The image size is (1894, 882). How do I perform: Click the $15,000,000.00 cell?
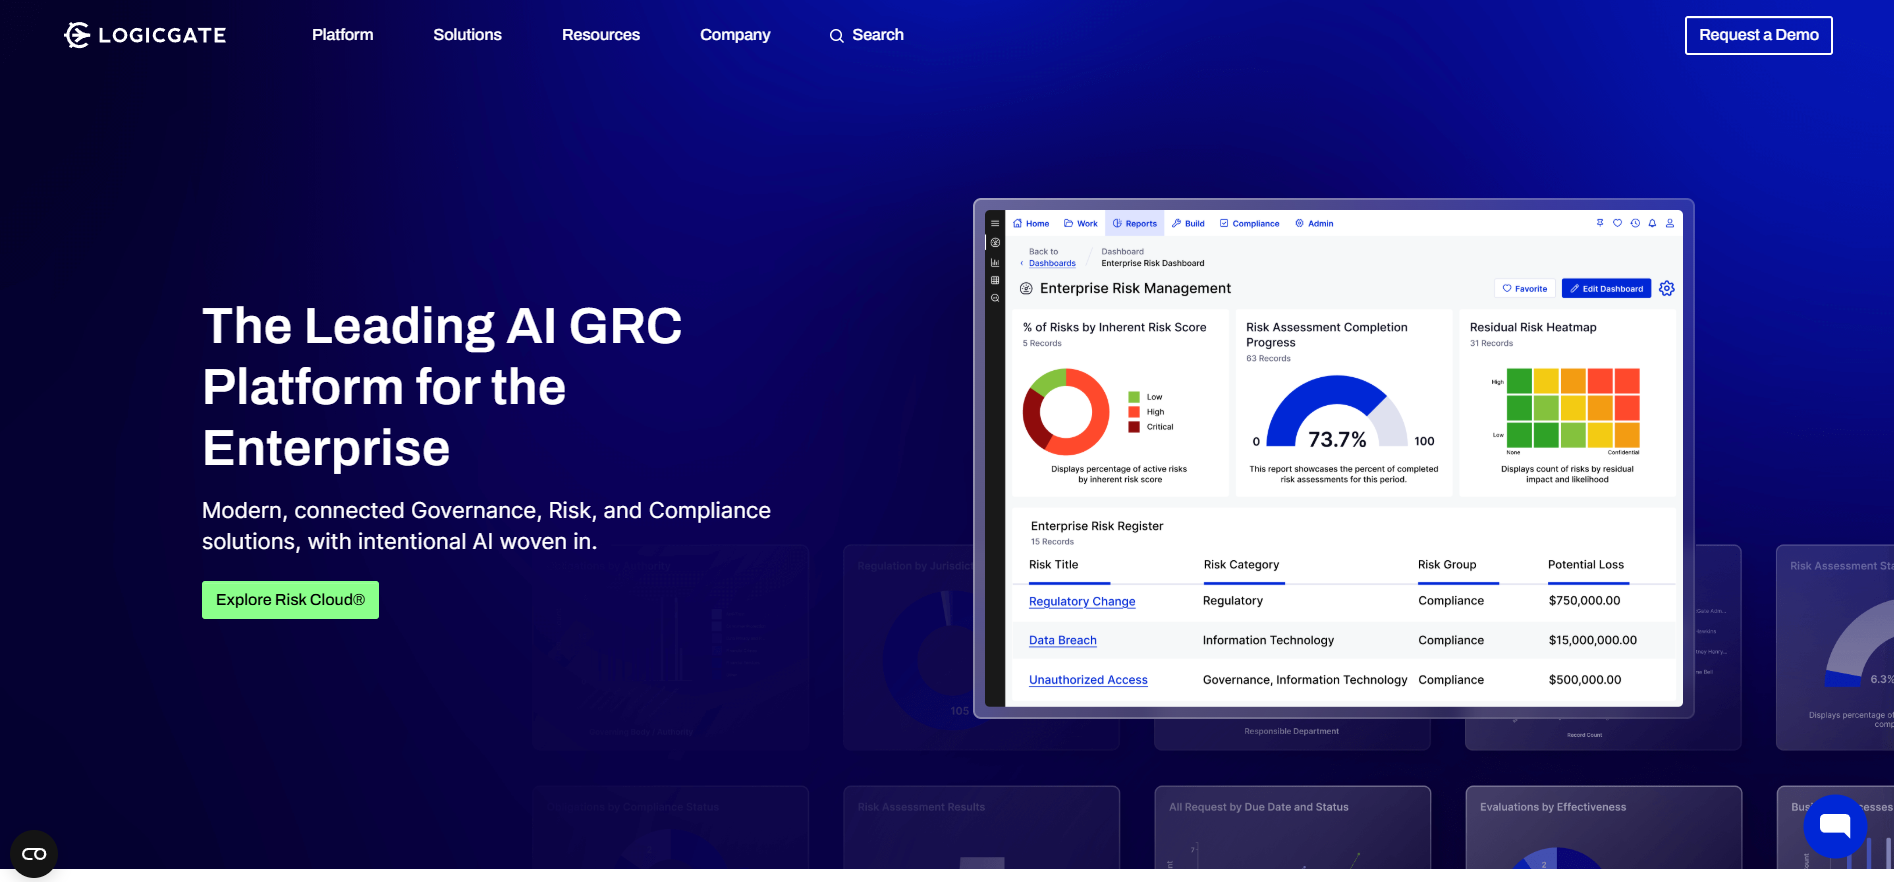[1592, 640]
